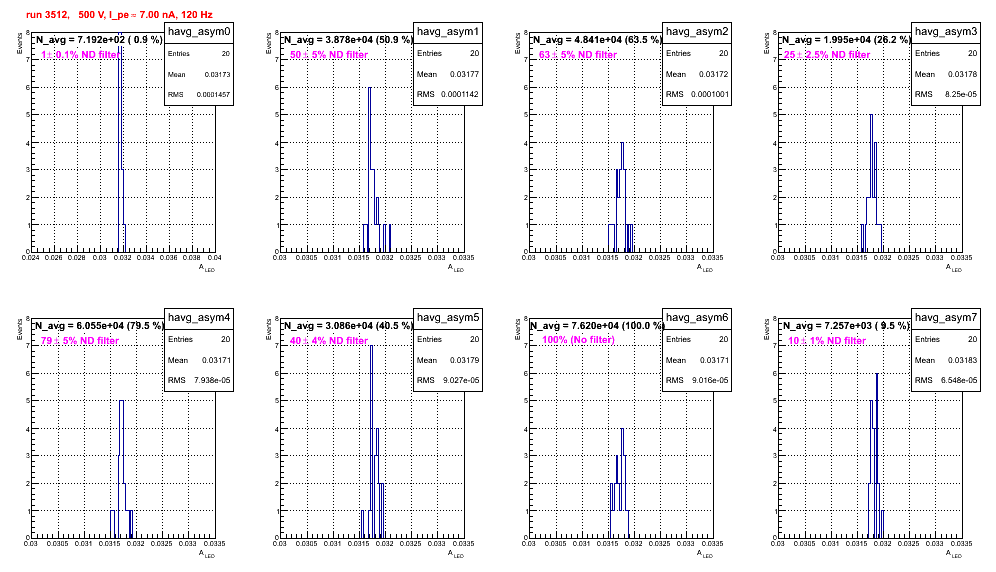Click Mean 0.03178 in havg_asym3 stats

[x=946, y=74]
